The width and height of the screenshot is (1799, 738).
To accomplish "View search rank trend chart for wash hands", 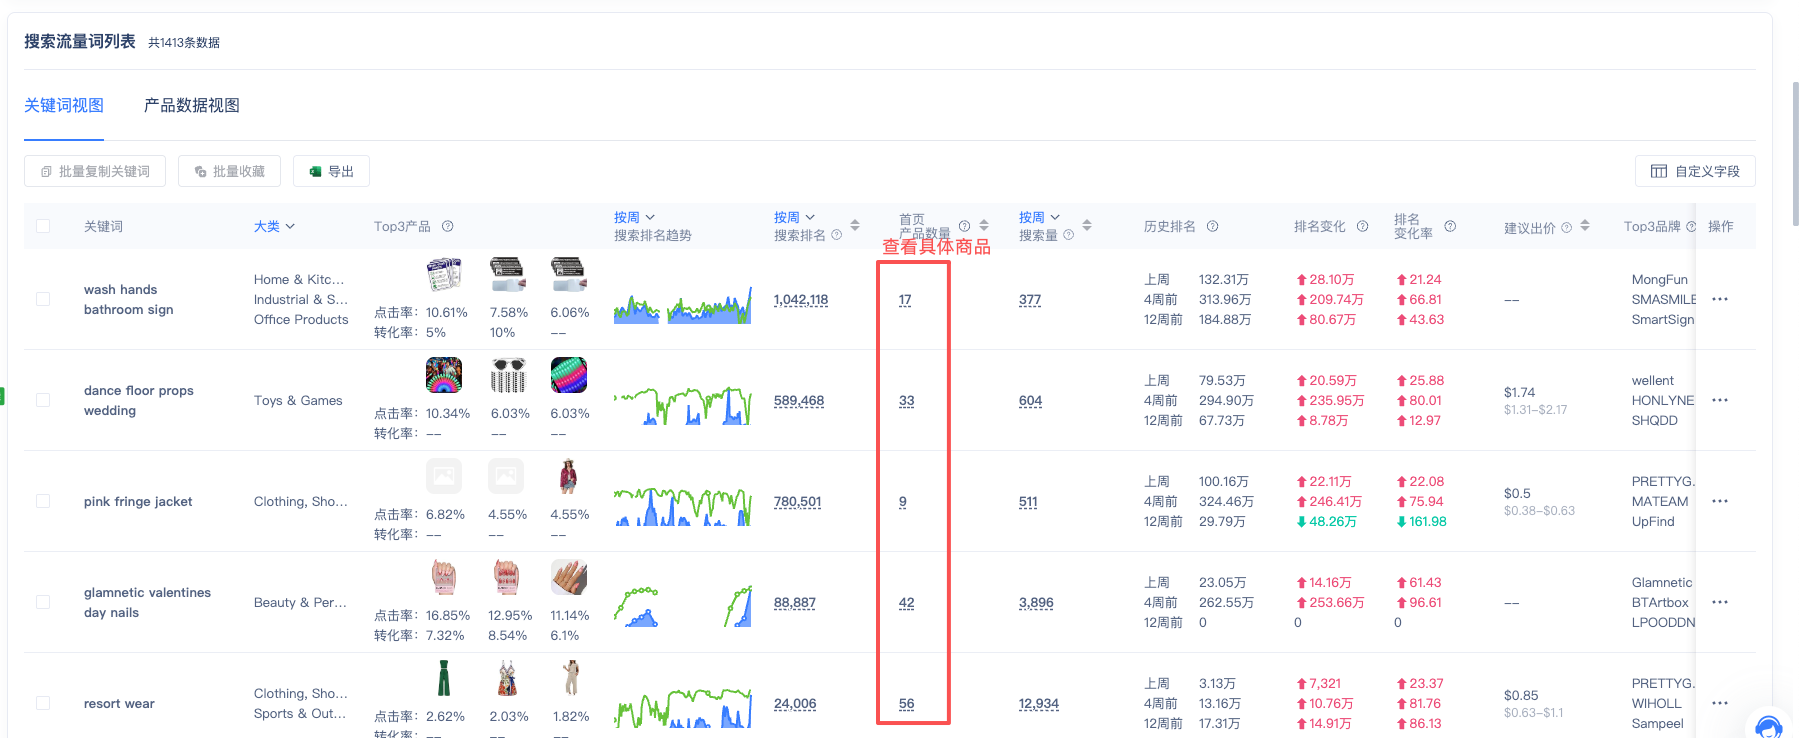I will click(683, 304).
